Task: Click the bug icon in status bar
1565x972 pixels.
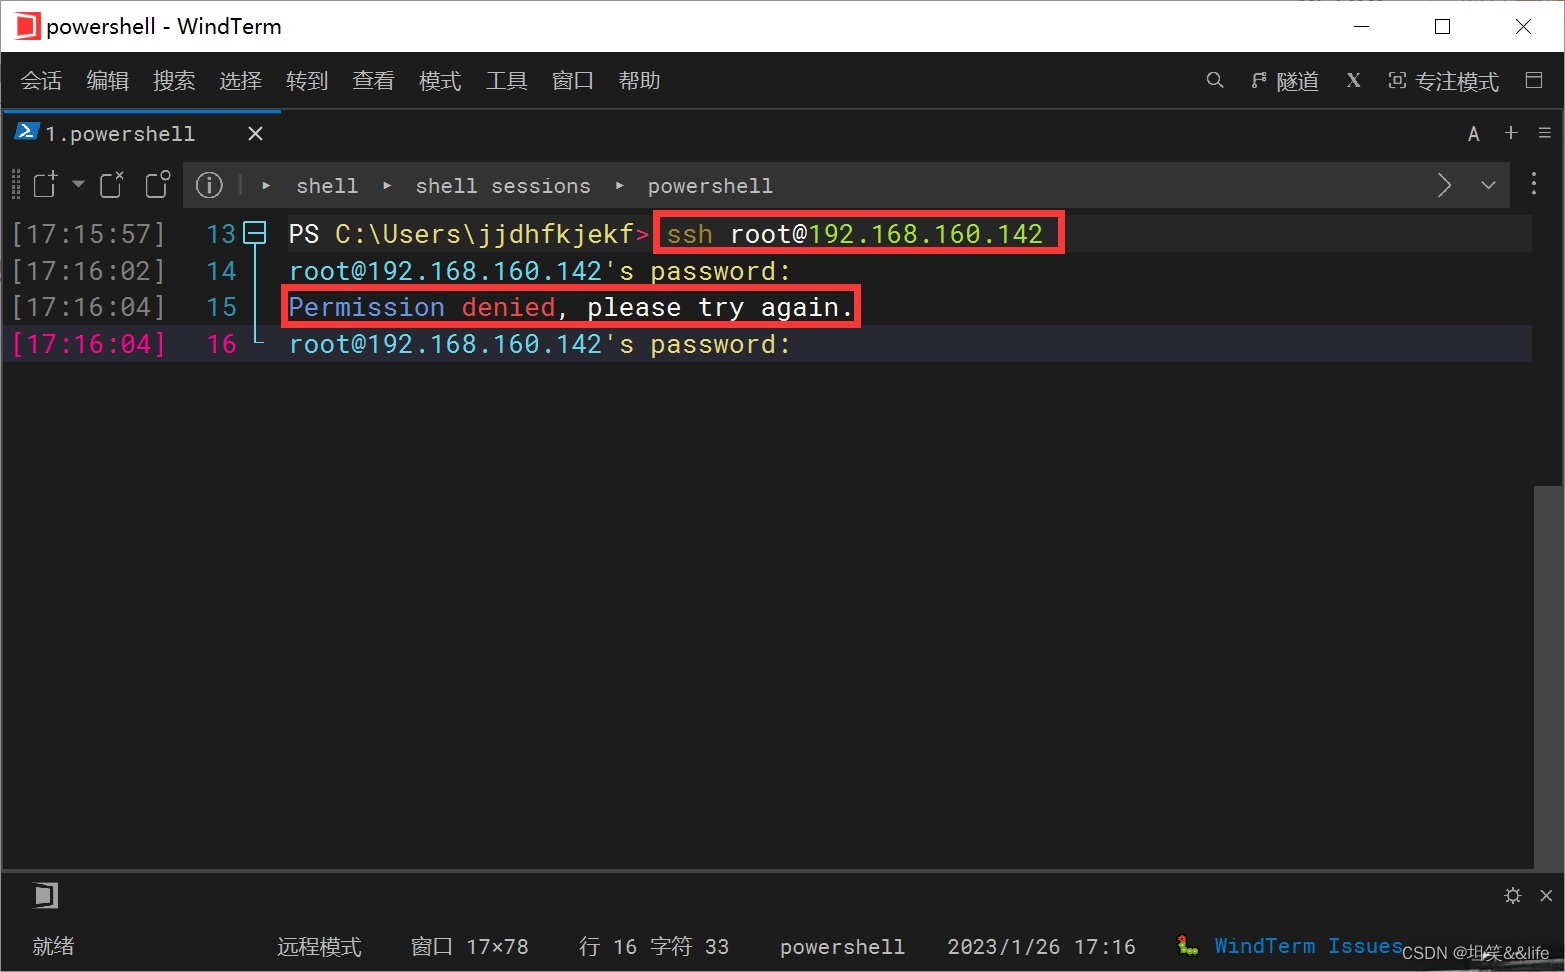Action: pyautogui.click(x=1188, y=945)
